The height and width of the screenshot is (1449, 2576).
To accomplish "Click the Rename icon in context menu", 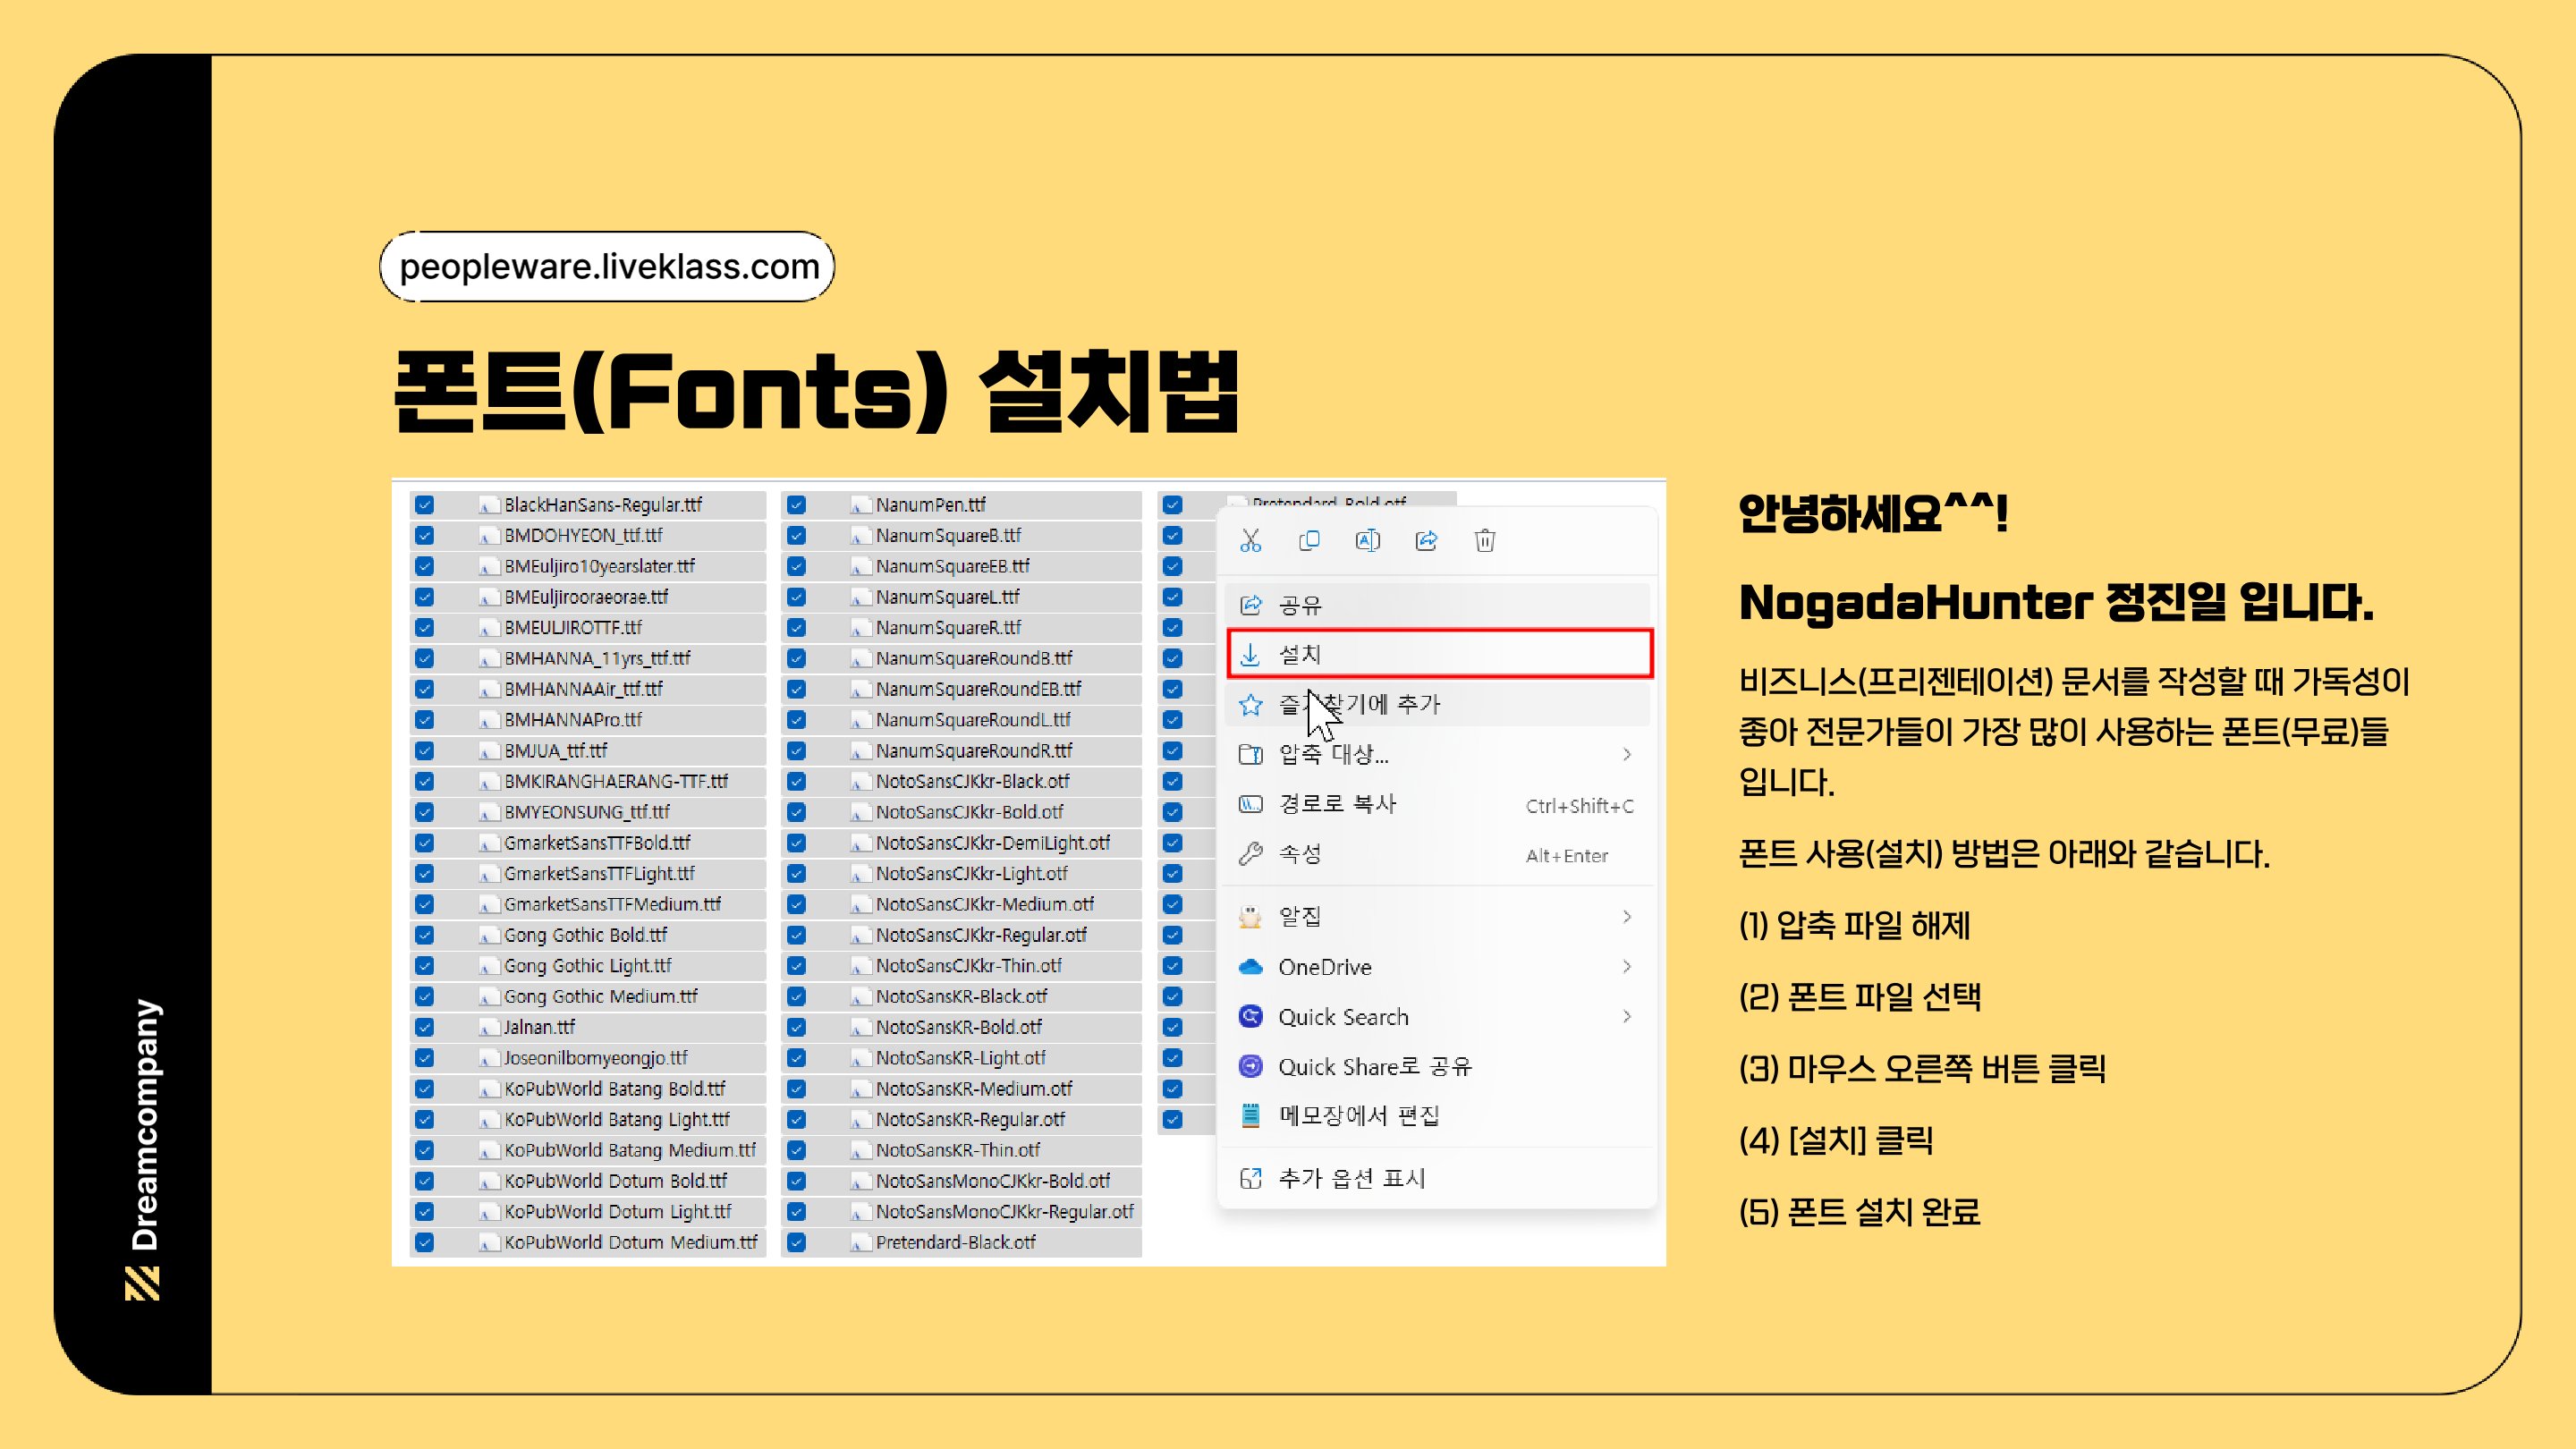I will click(x=1367, y=541).
